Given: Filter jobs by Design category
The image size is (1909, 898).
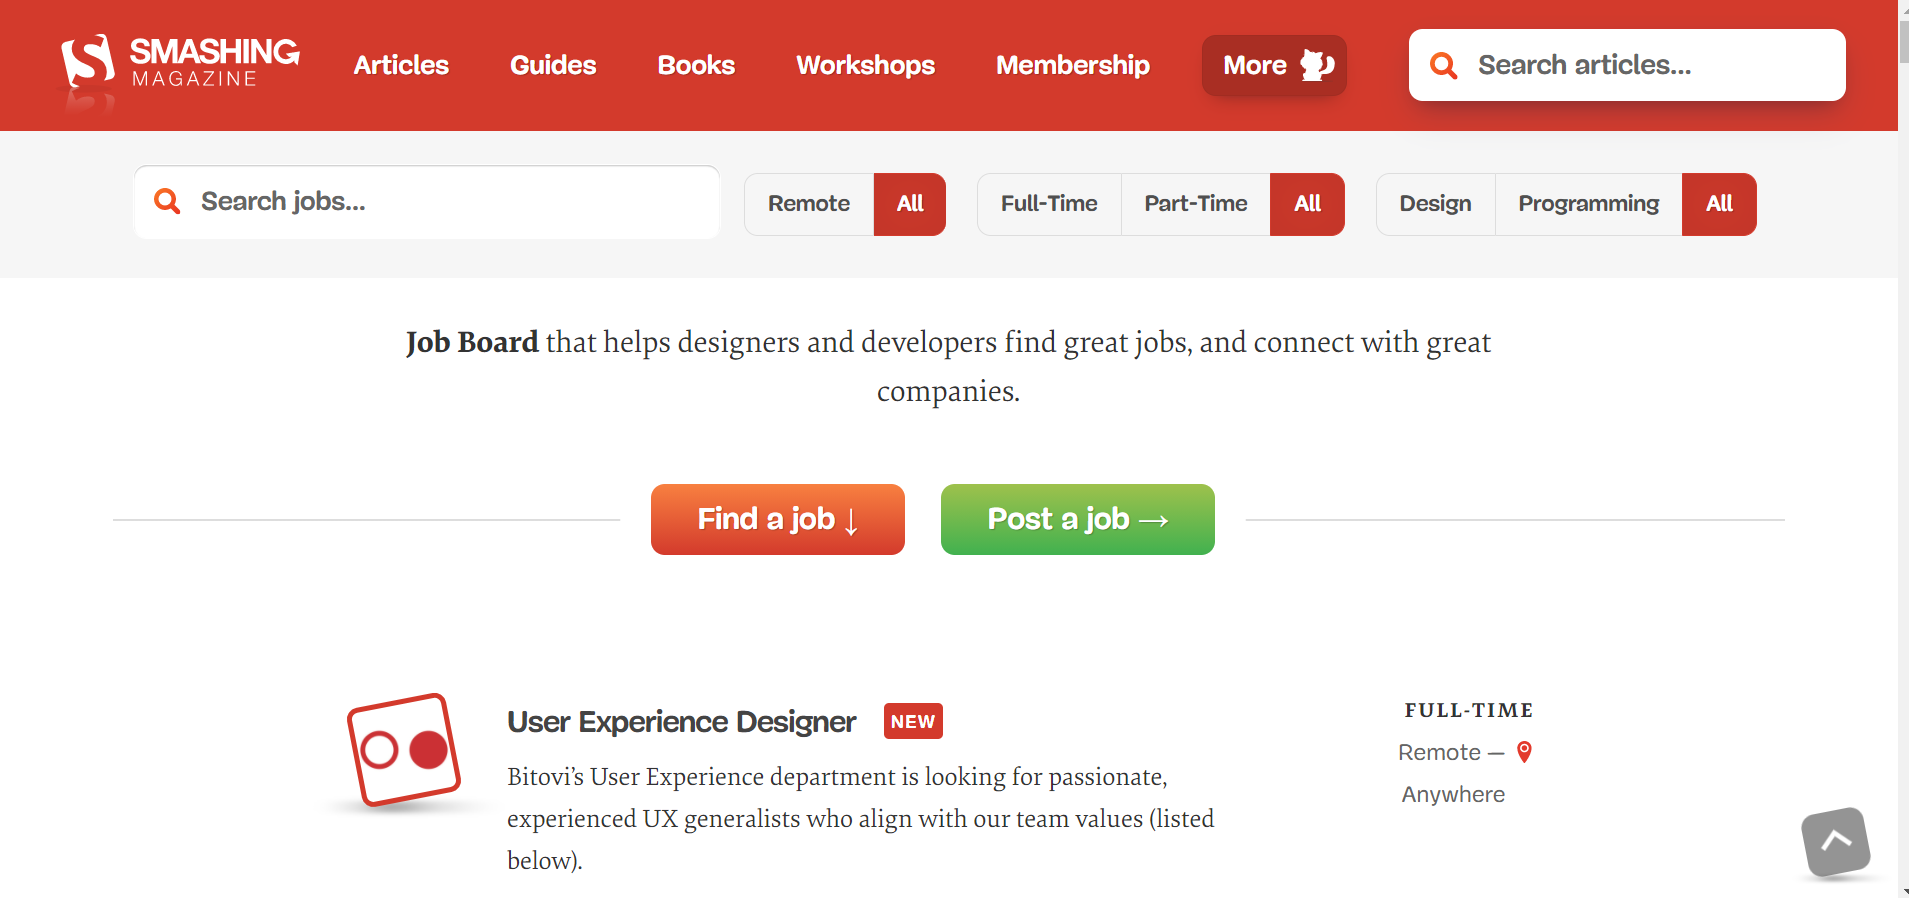Looking at the screenshot, I should pyautogui.click(x=1435, y=204).
